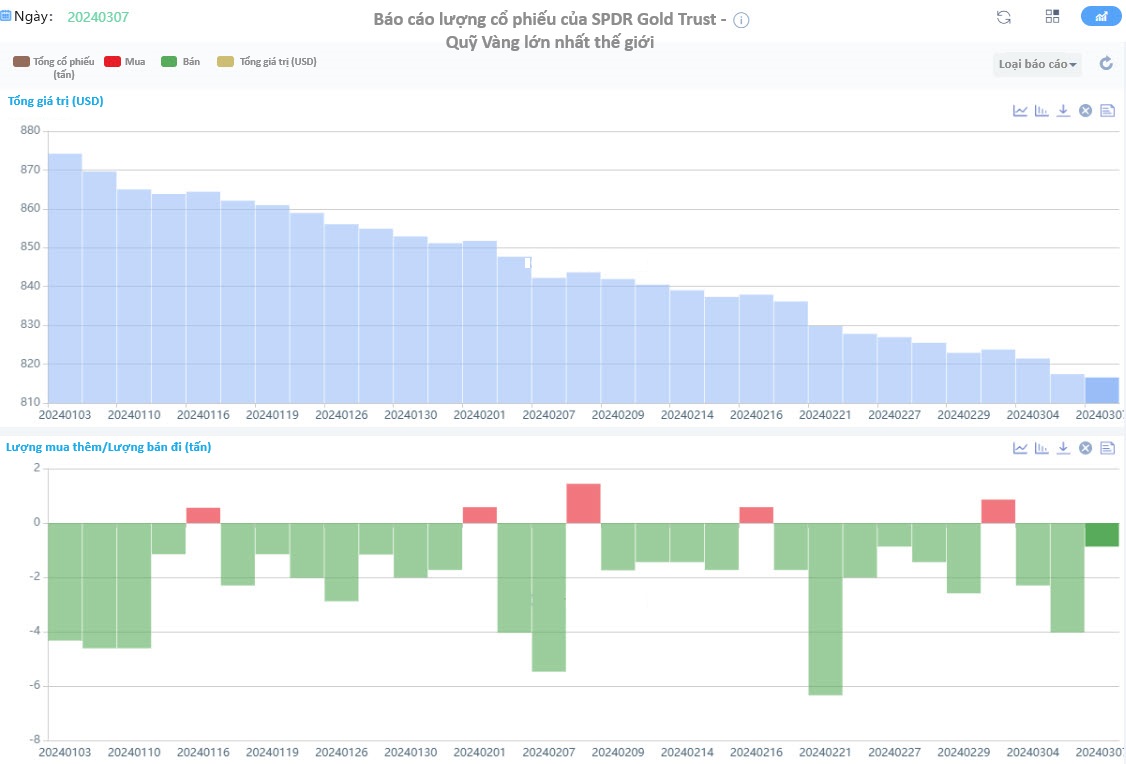Click the deepest green sell bar at 20240221
This screenshot has width=1126, height=764.
[825, 609]
